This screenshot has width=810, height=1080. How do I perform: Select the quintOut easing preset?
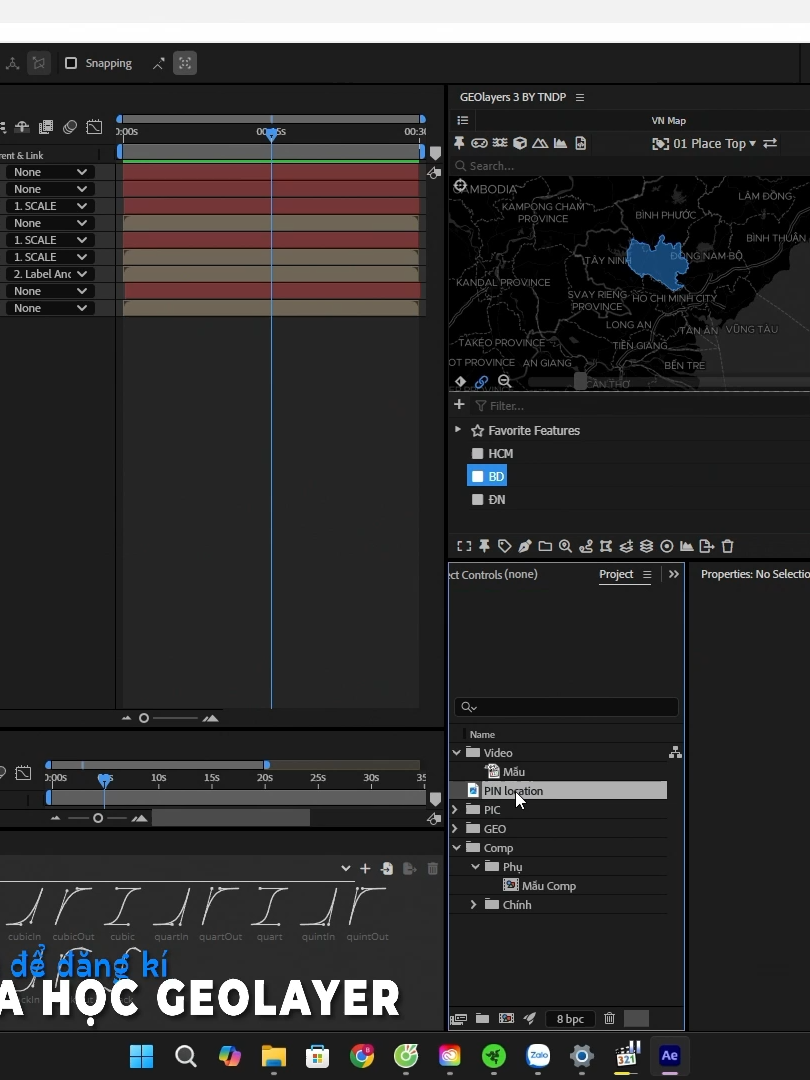367,913
